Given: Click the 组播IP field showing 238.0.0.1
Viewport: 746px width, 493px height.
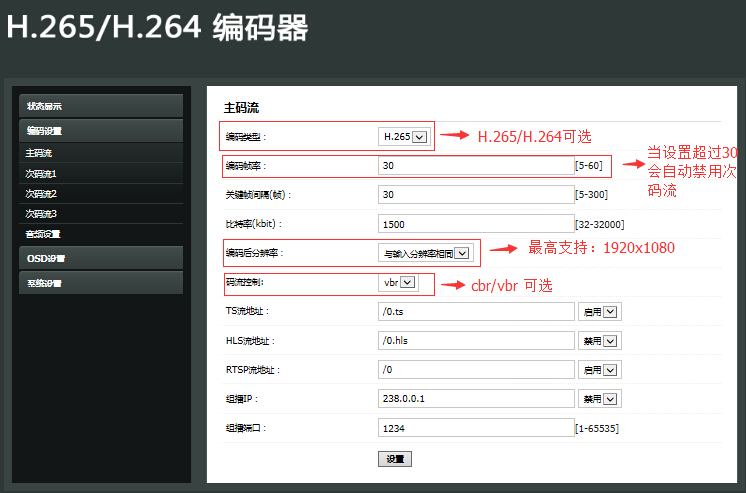Looking at the screenshot, I should [x=476, y=399].
